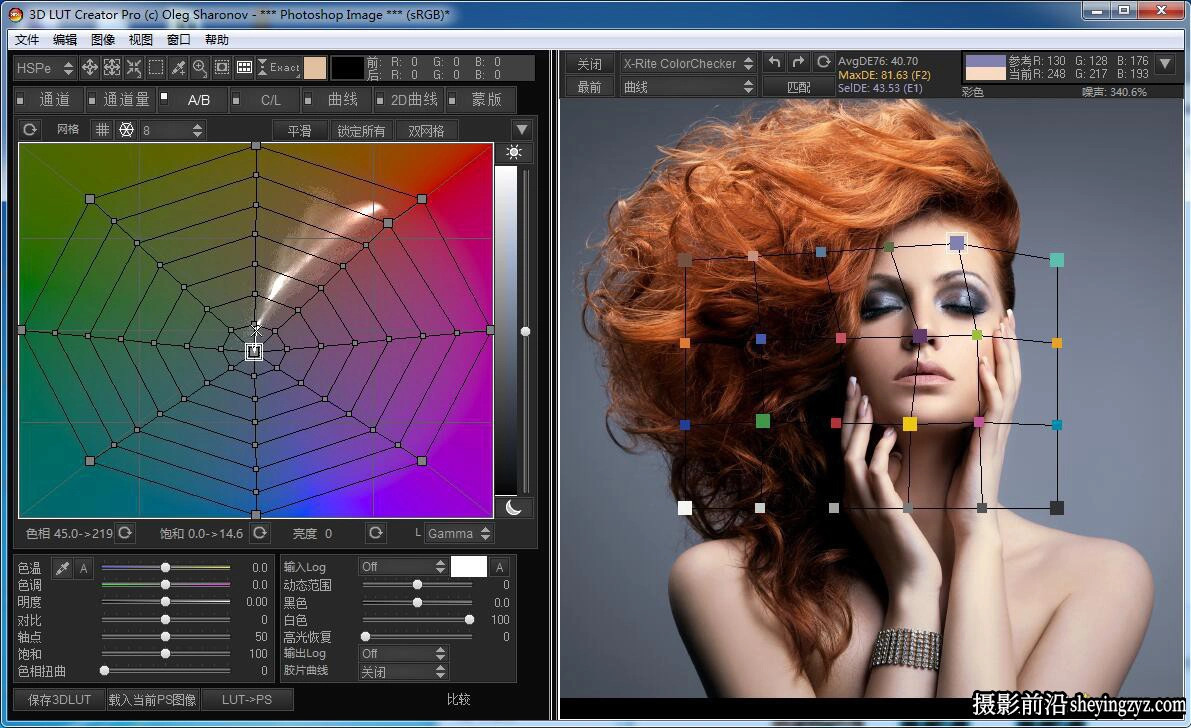Click the beige foreground color swatch
1191x728 pixels.
(314, 68)
